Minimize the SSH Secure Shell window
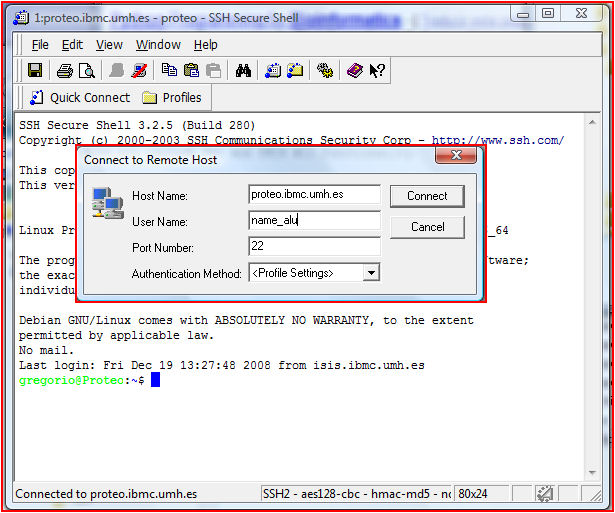This screenshot has width=615, height=513. click(x=523, y=14)
